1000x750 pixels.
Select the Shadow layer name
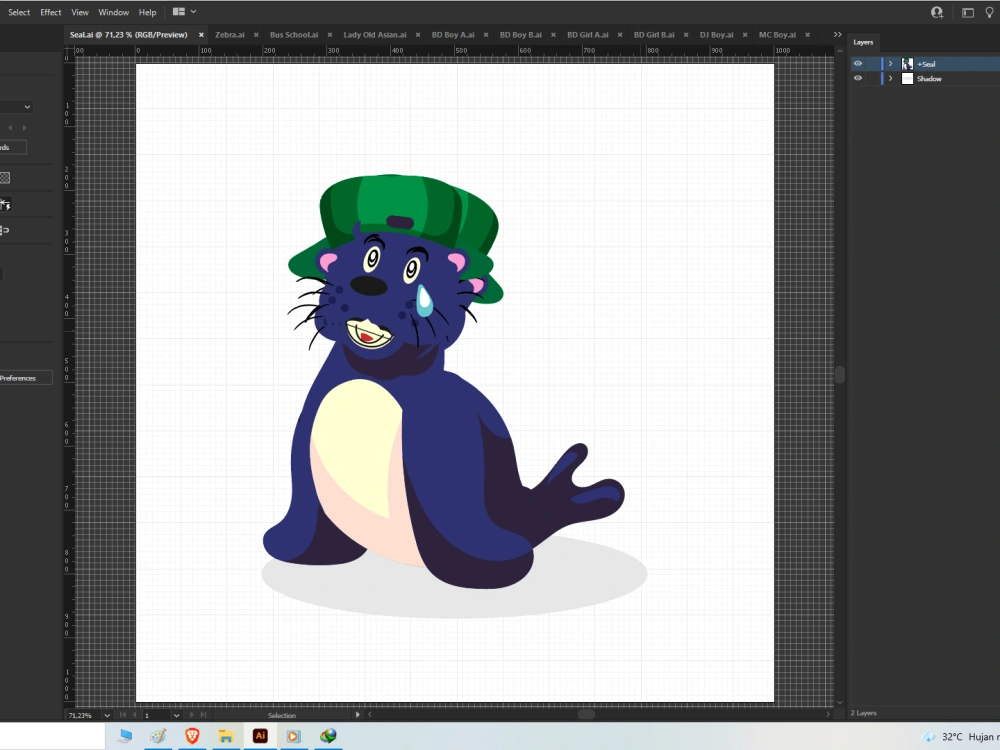click(929, 78)
